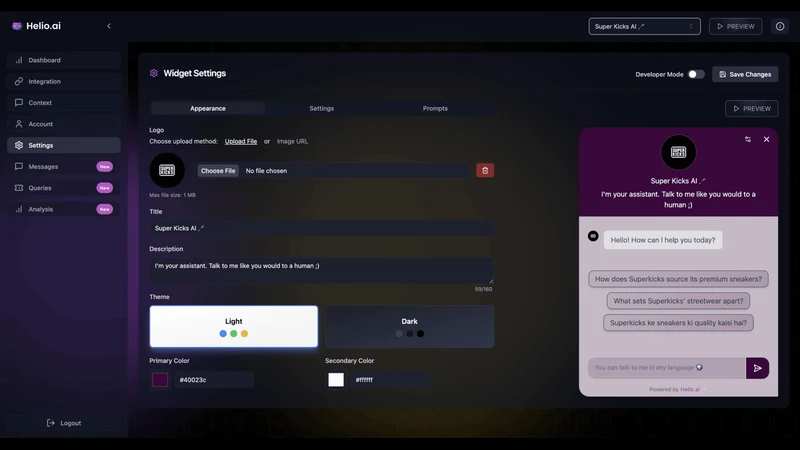
Task: Close the chat widget preview
Action: pos(766,139)
